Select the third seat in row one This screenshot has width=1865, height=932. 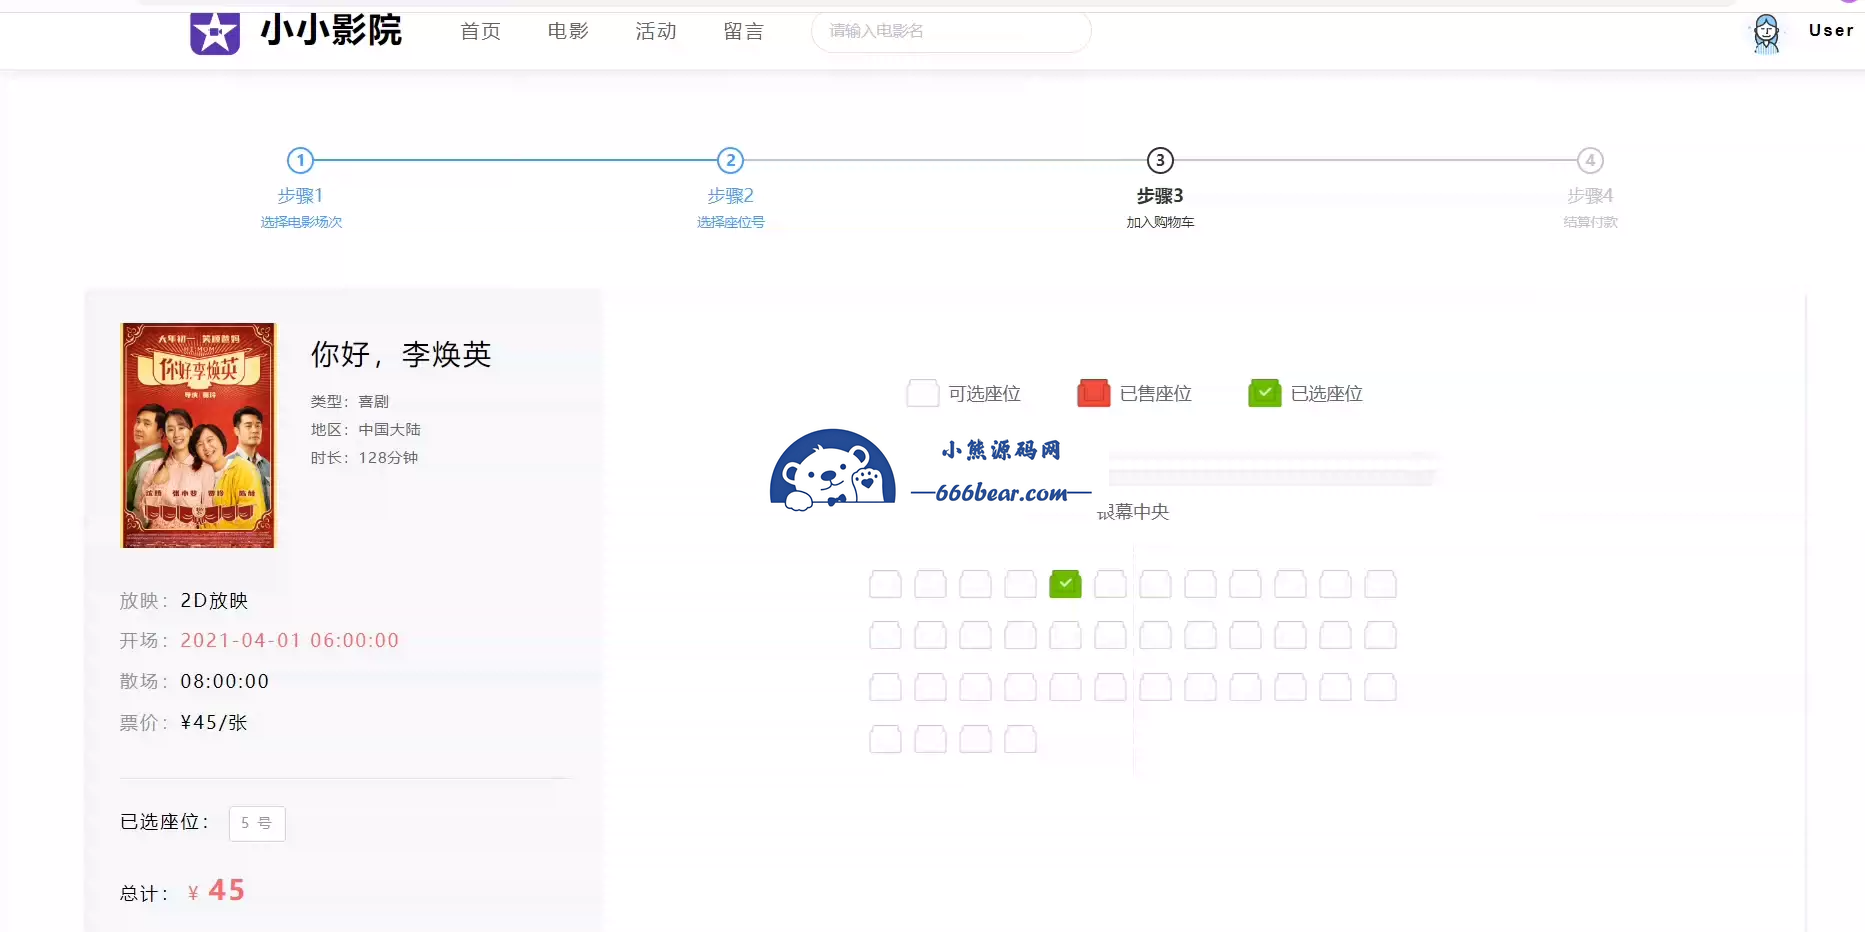tap(975, 584)
